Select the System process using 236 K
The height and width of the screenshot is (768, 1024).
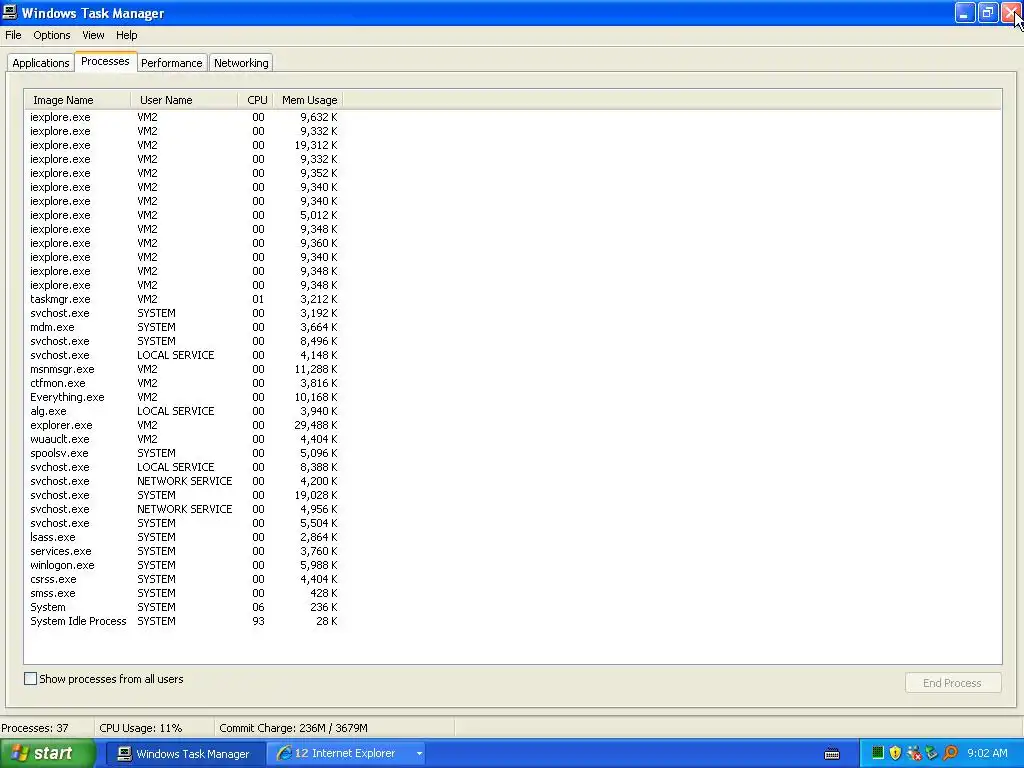point(184,607)
